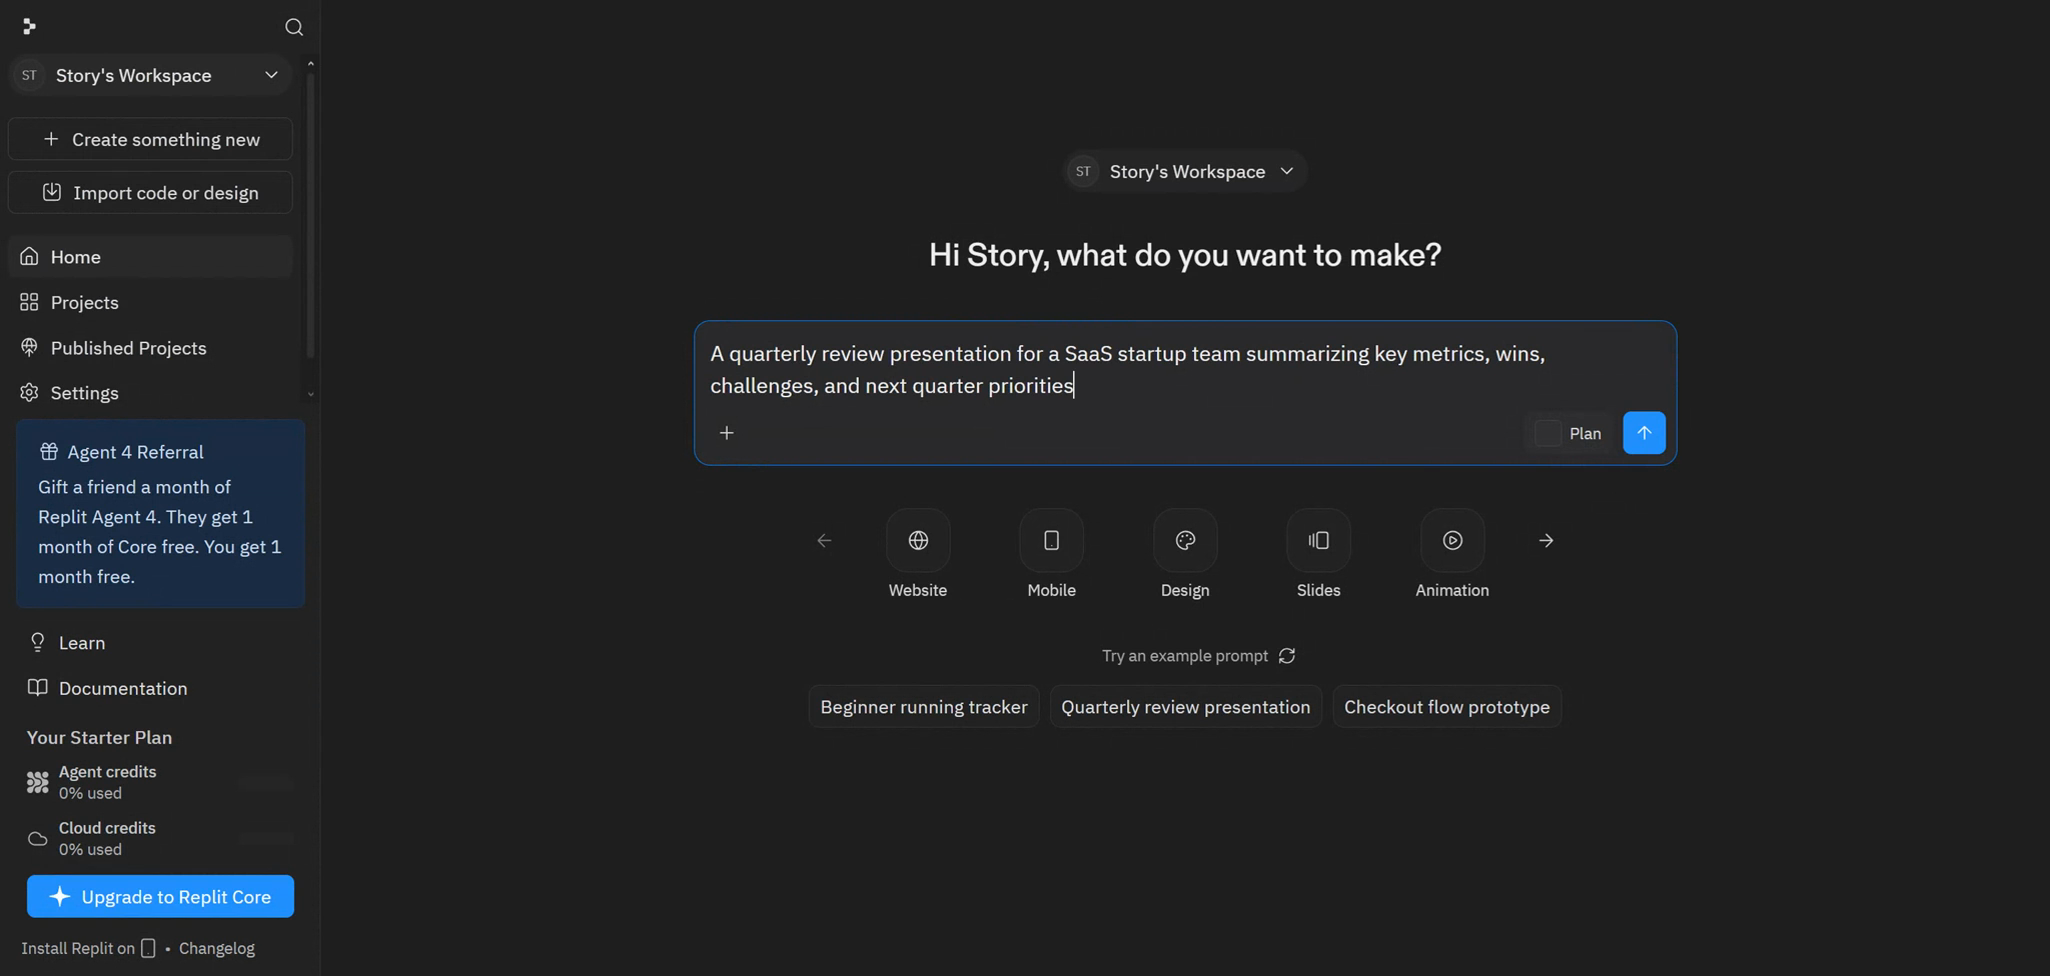Refresh example prompts icon

tap(1287, 656)
